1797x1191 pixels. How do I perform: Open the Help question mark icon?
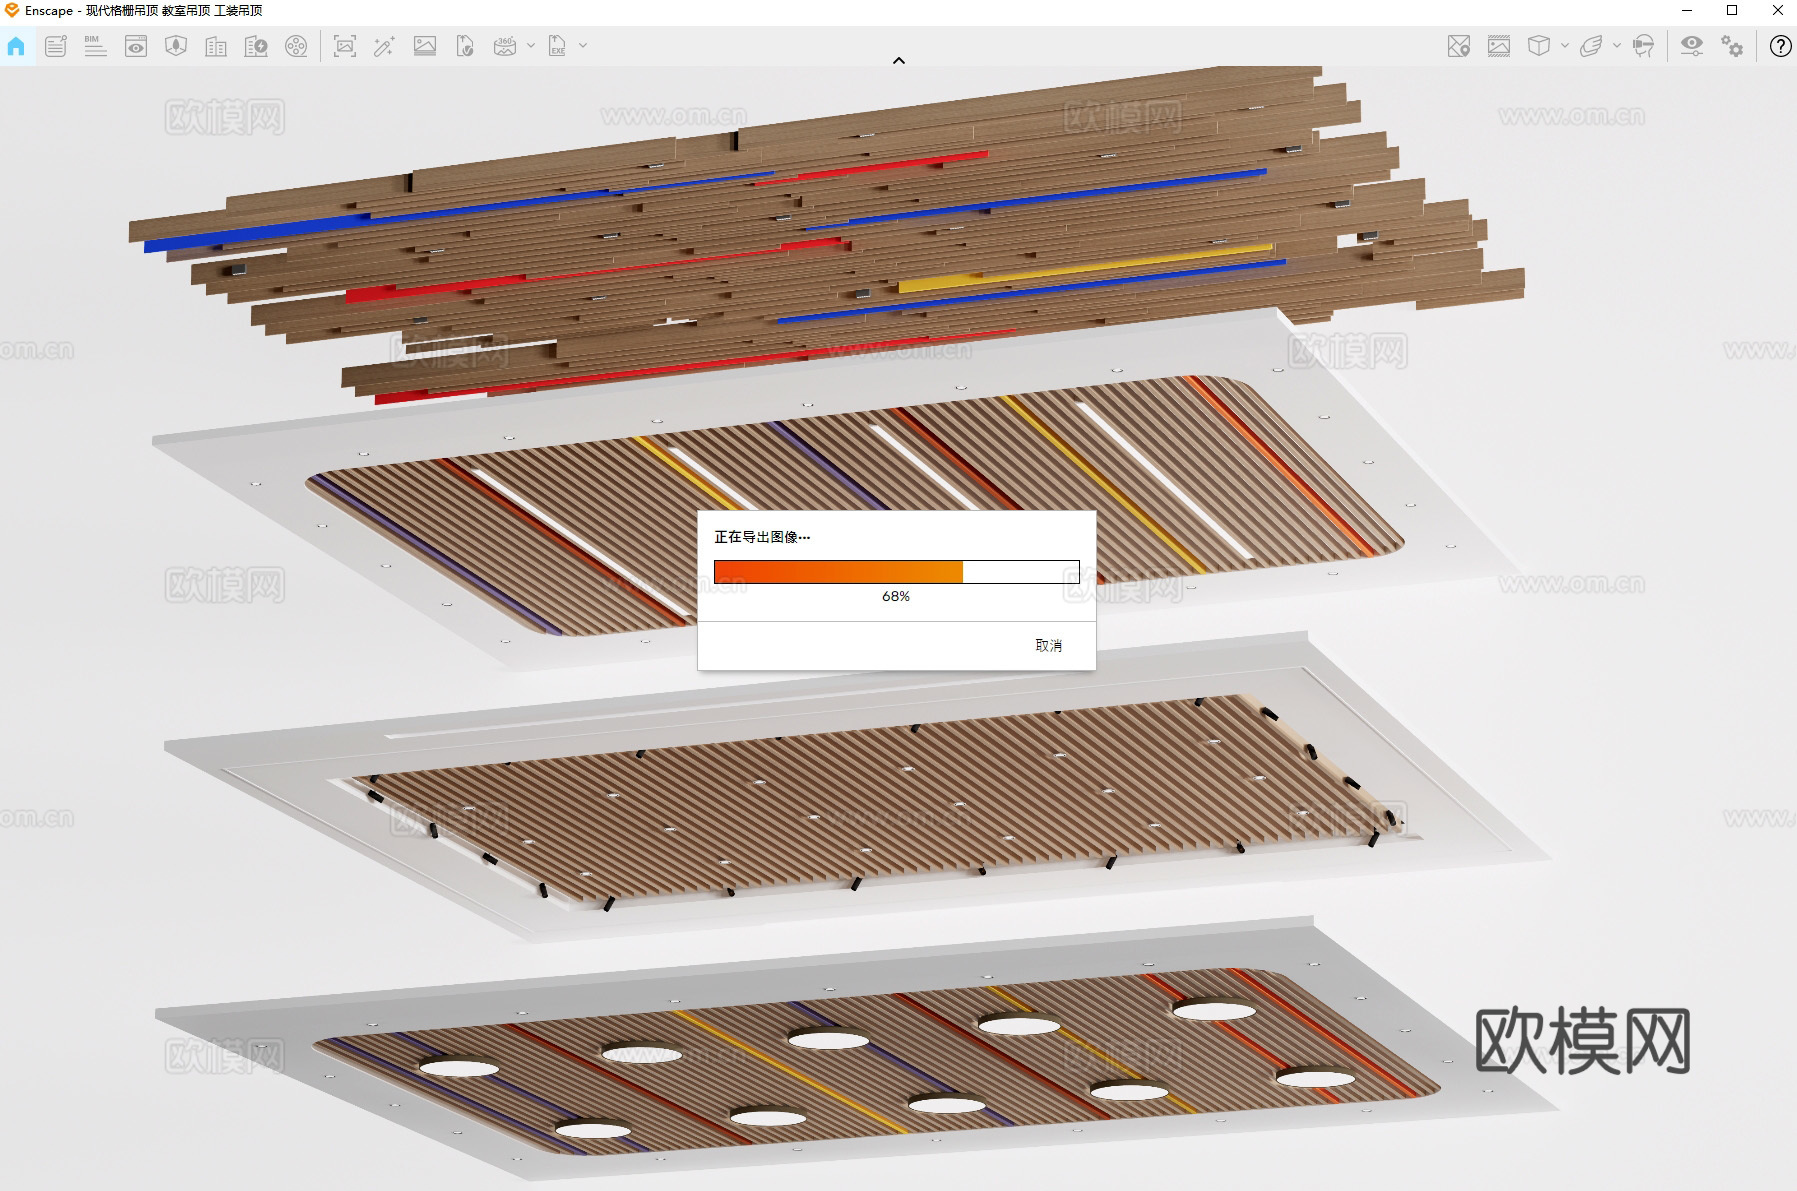1780,46
